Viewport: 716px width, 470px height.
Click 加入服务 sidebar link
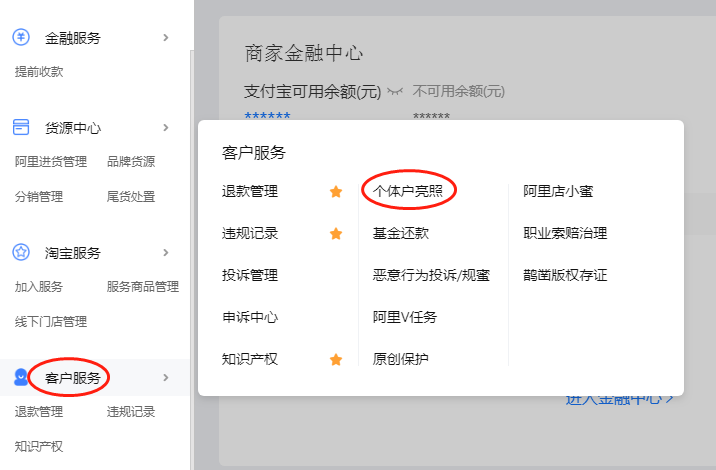coord(39,287)
